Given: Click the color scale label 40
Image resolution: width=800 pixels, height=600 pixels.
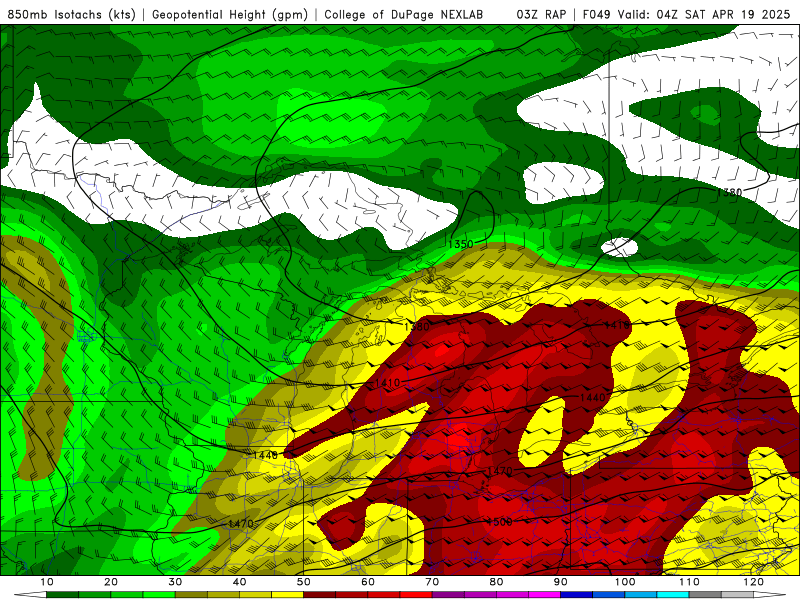Looking at the screenshot, I should [239, 582].
